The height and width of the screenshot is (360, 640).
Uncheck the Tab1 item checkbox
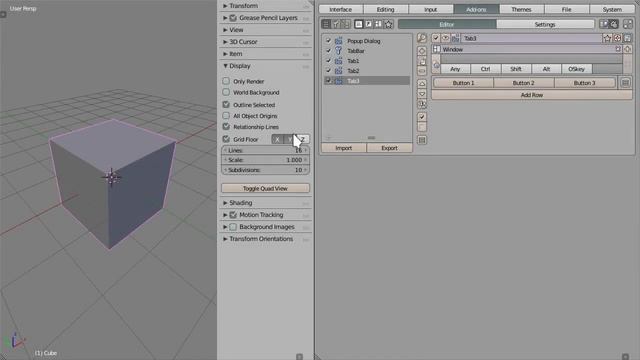(329, 61)
